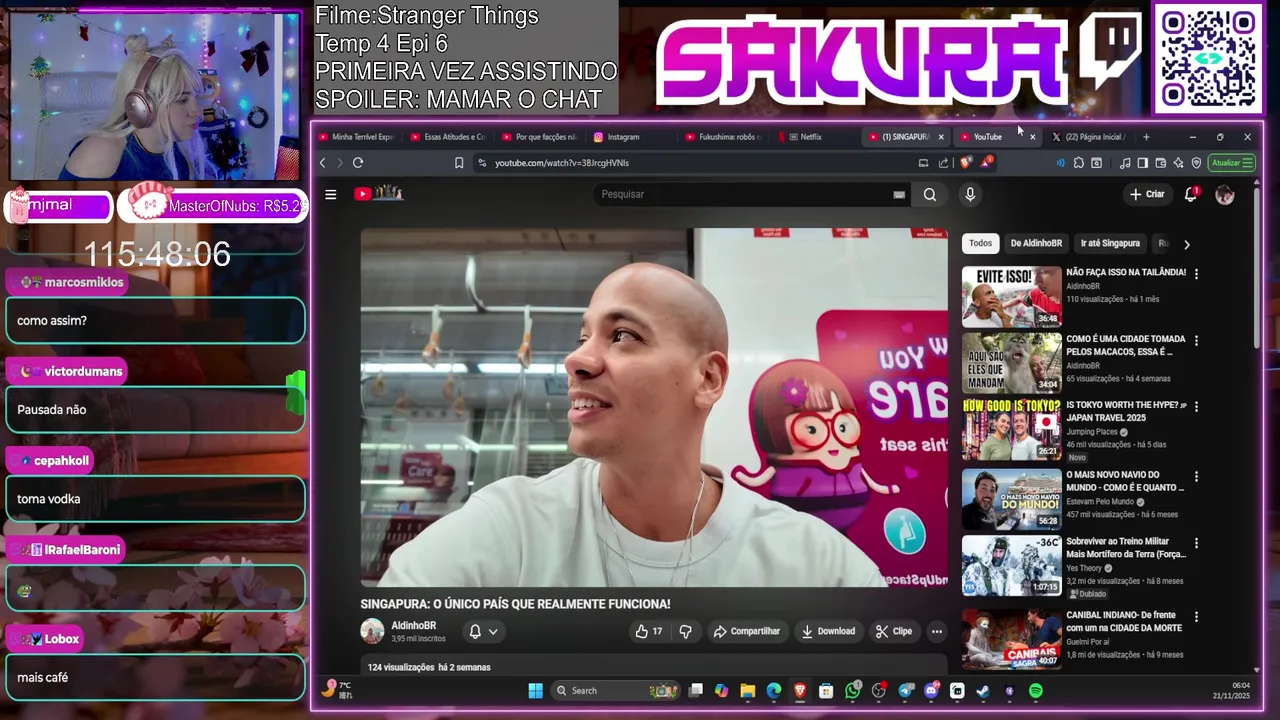
Task: Open the NÃO FAÇA ISSO NA TAILÂNDIA thumbnail
Action: click(x=1011, y=296)
